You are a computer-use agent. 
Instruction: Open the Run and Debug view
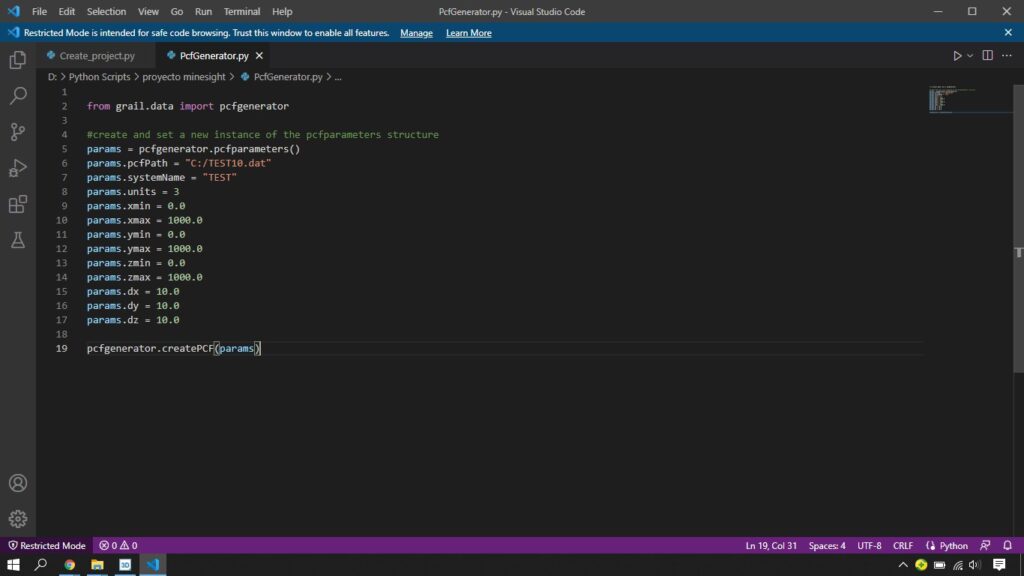(x=18, y=168)
